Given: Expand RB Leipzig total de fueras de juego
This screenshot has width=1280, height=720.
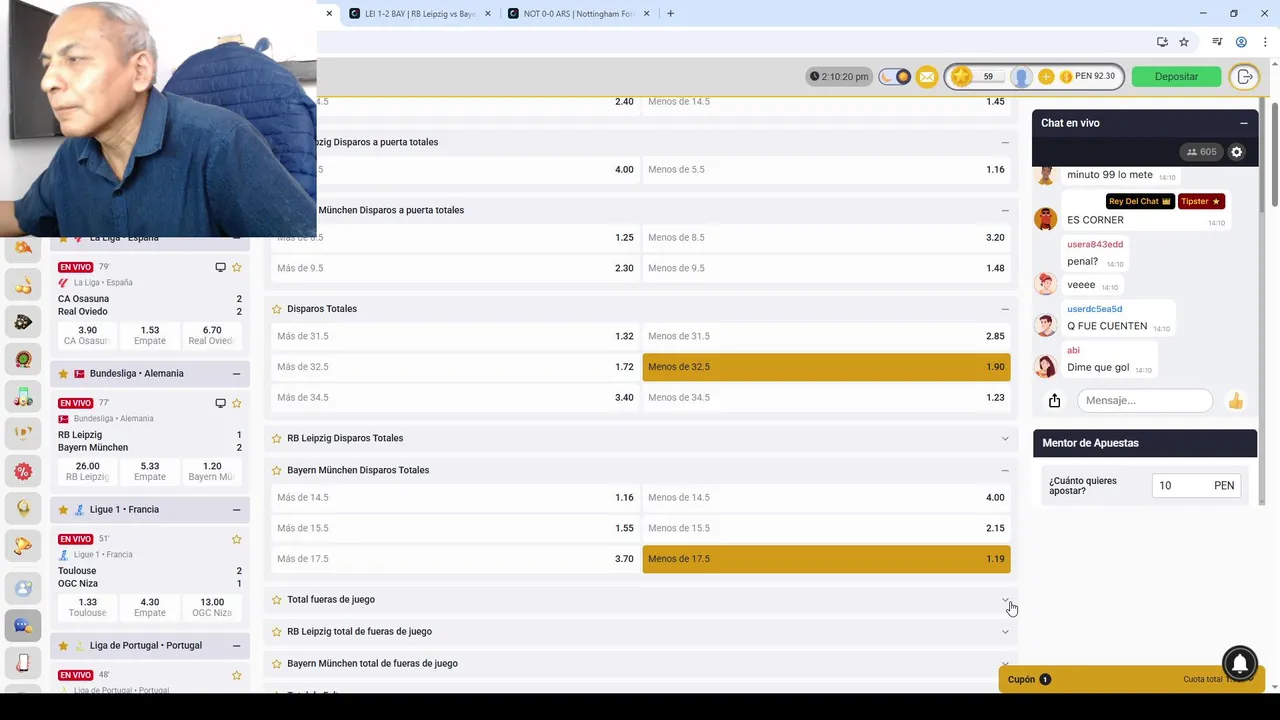Looking at the screenshot, I should click(1005, 632).
